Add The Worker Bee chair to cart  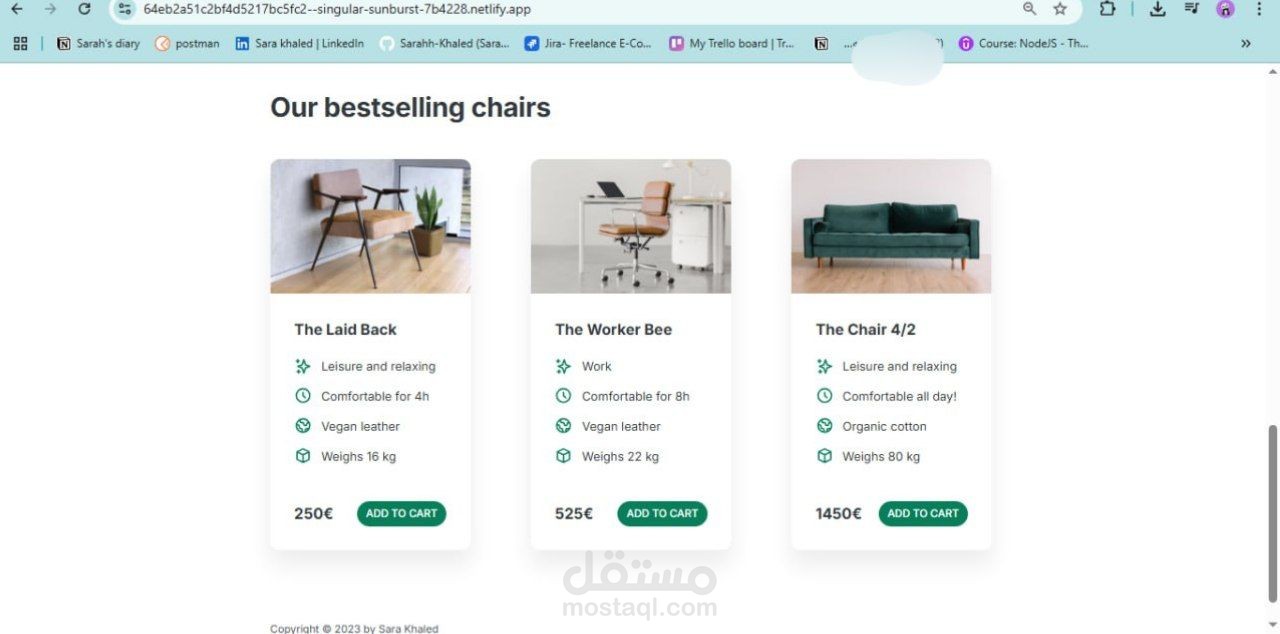[x=662, y=513]
